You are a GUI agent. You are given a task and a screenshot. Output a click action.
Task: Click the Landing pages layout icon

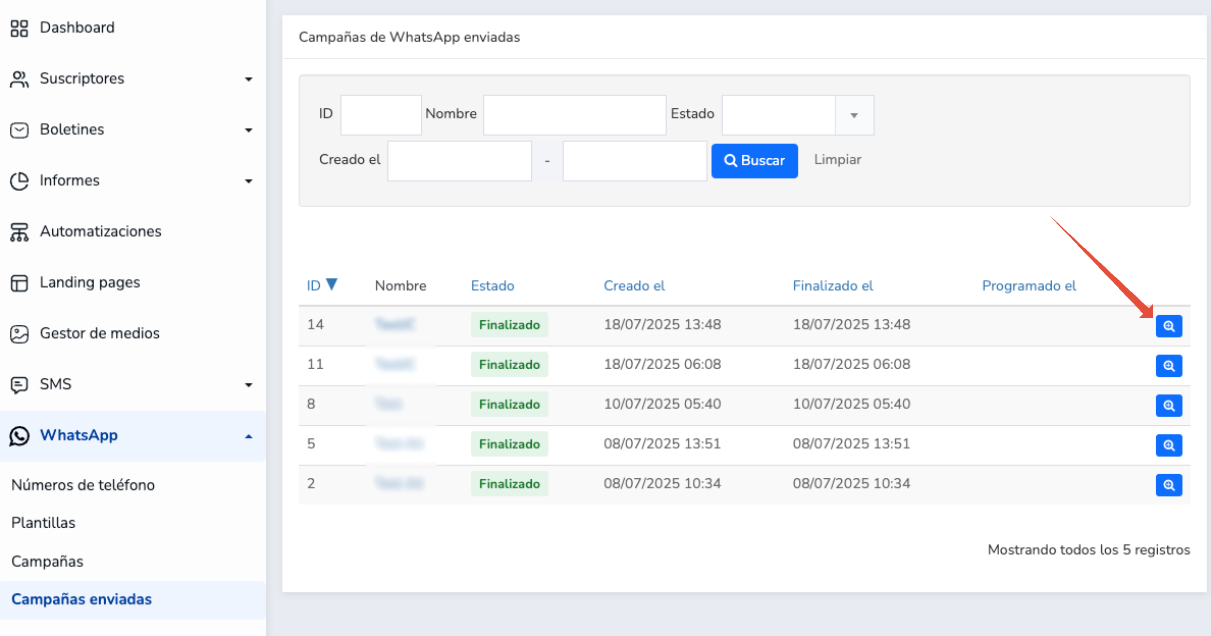click(x=19, y=283)
